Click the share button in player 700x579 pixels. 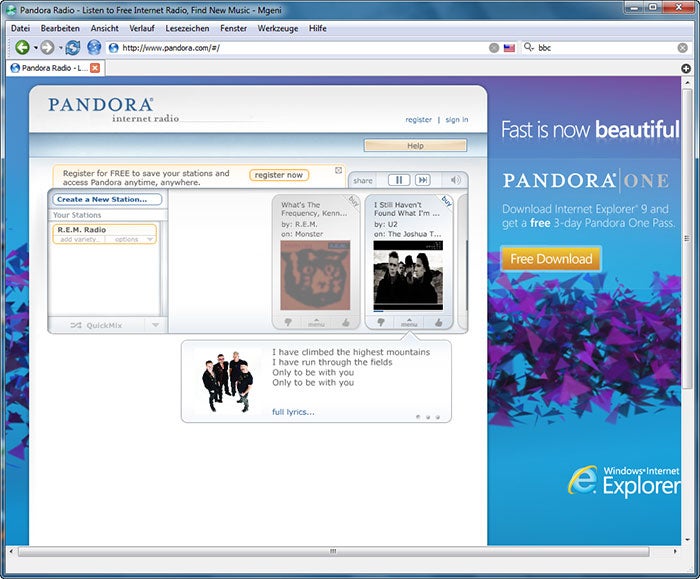click(x=362, y=180)
